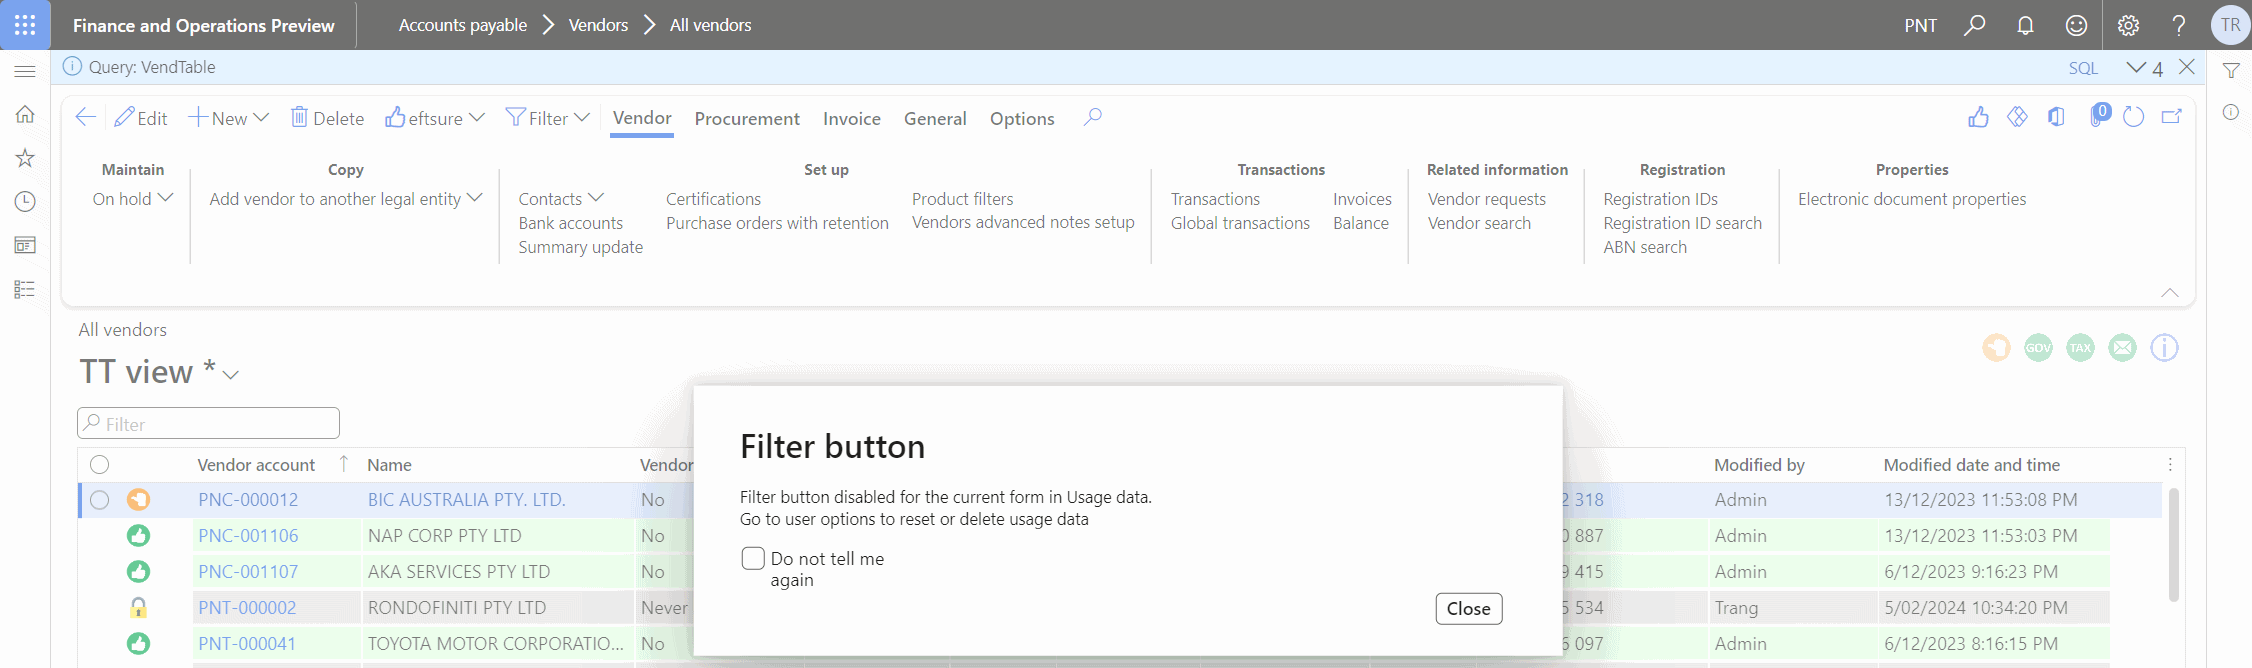The width and height of the screenshot is (2252, 668).
Task: Click info icon in right side pane
Action: [2231, 112]
